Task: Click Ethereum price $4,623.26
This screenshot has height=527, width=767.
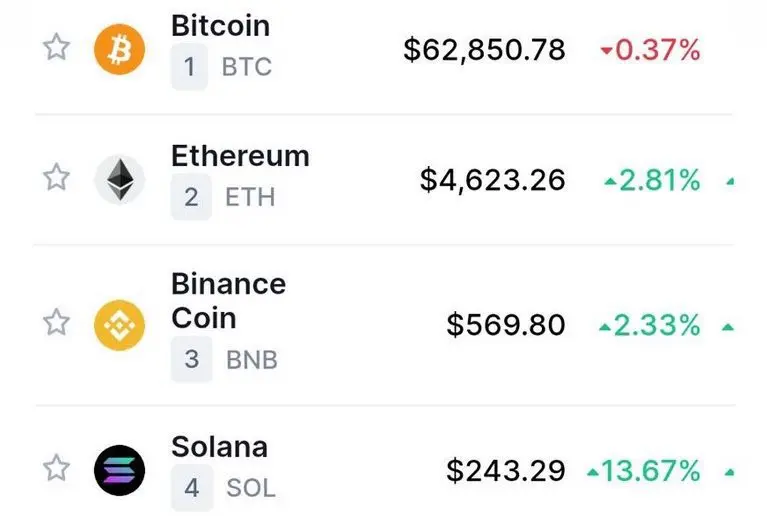Action: coord(493,180)
